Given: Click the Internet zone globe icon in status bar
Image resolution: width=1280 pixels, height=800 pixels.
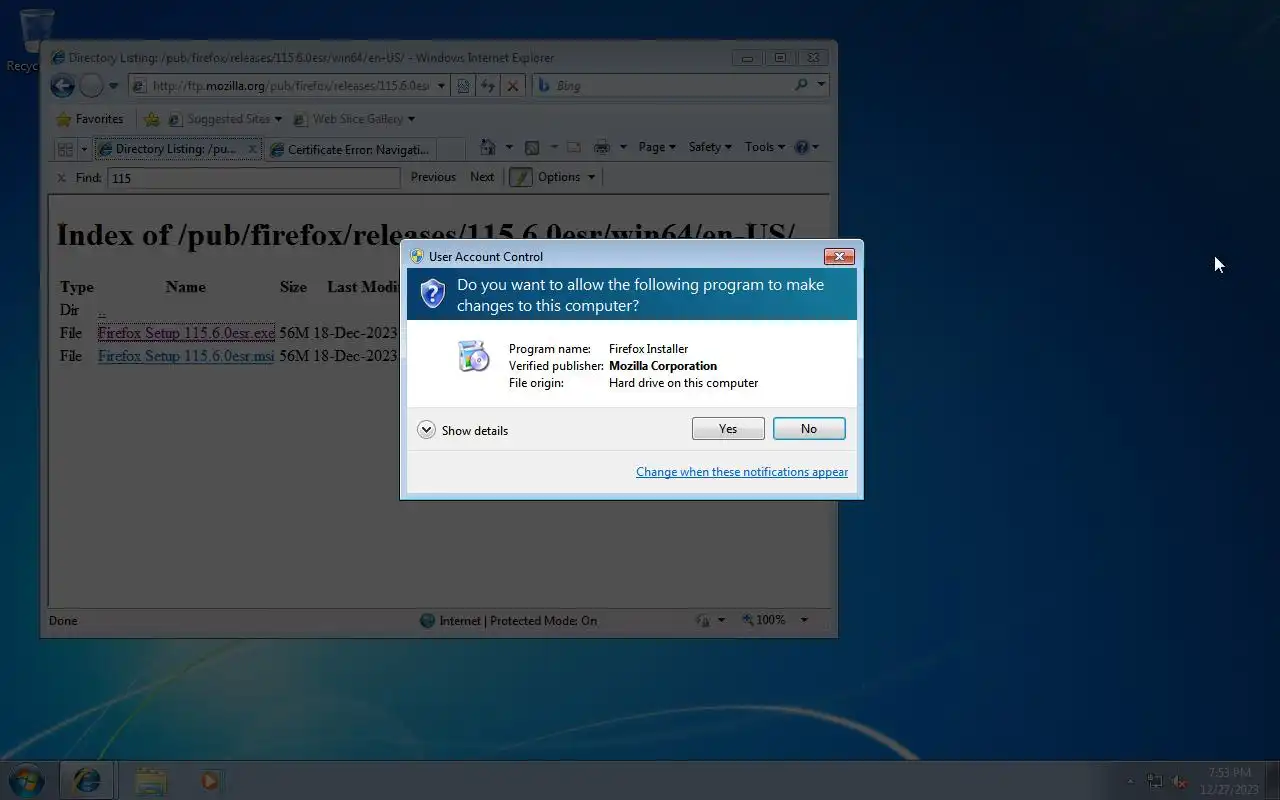Looking at the screenshot, I should 427,621.
